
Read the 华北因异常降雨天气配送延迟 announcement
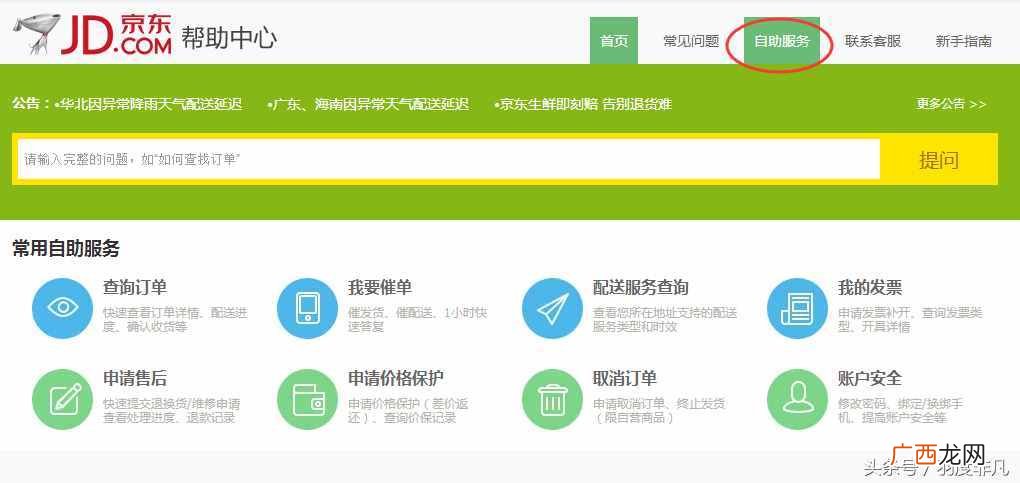click(x=149, y=104)
